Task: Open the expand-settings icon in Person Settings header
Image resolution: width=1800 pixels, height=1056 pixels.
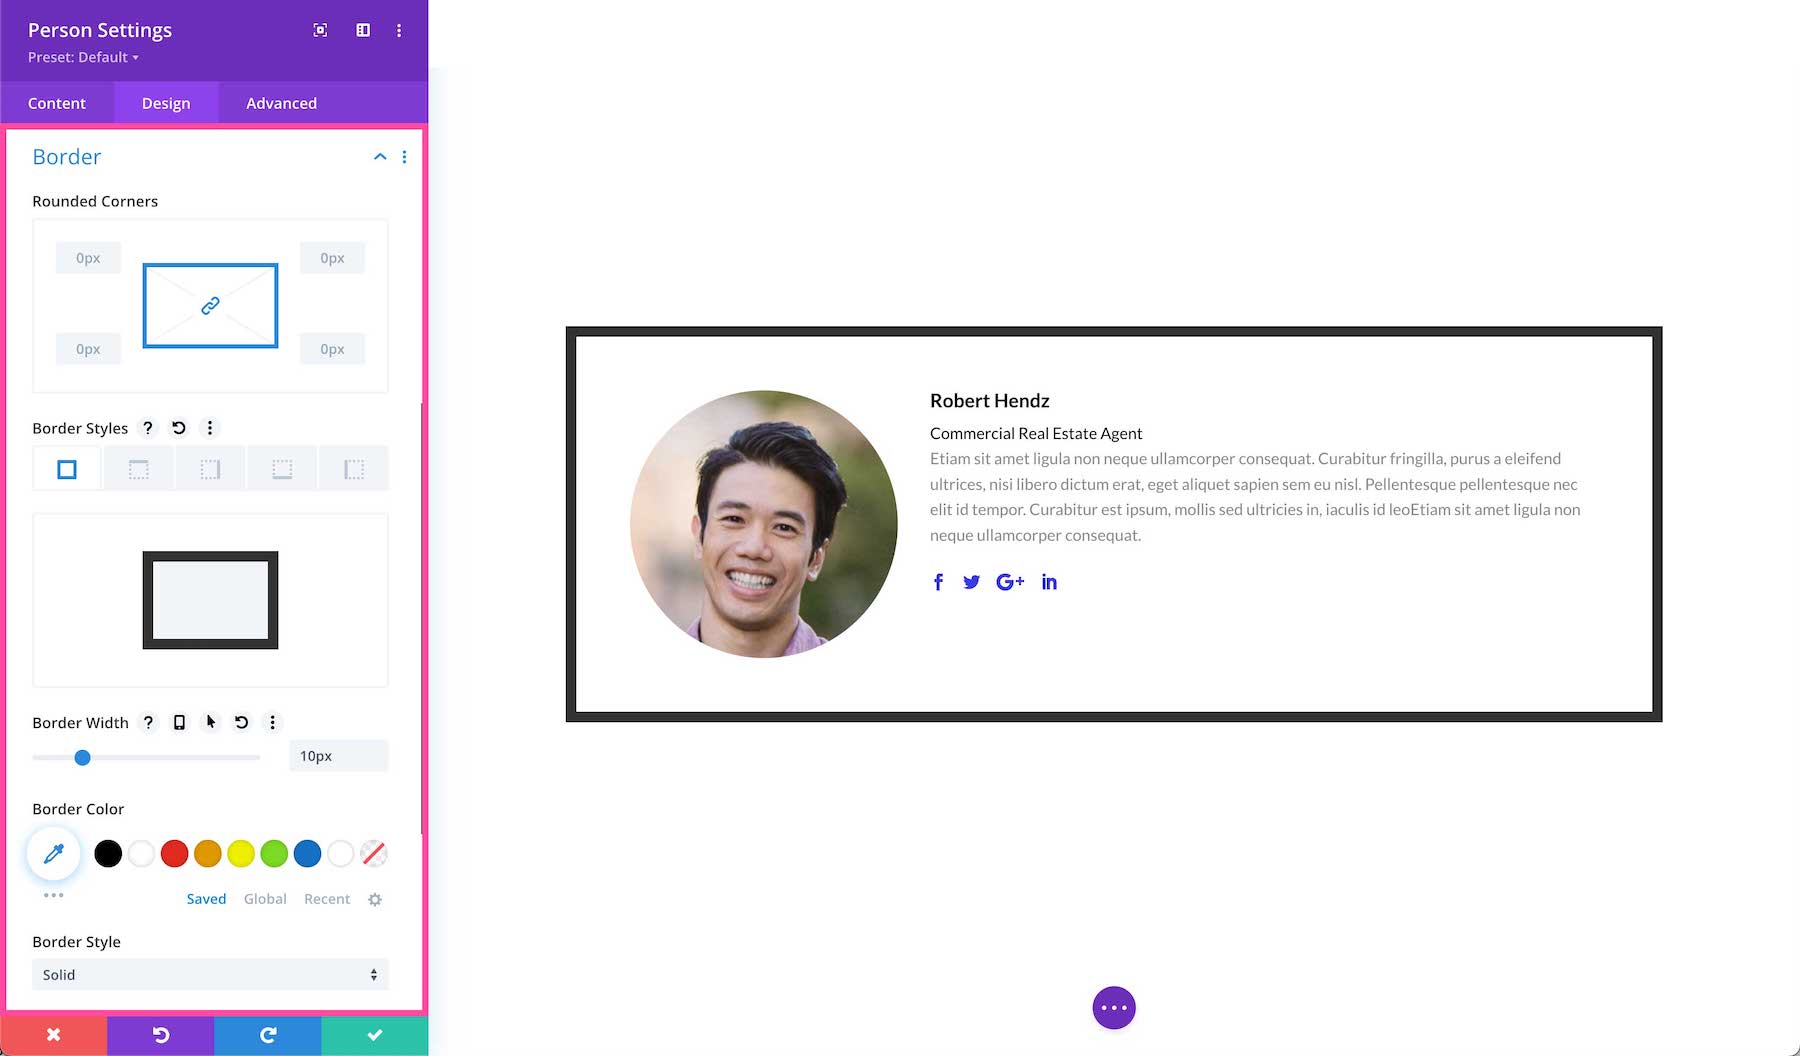Action: [319, 30]
